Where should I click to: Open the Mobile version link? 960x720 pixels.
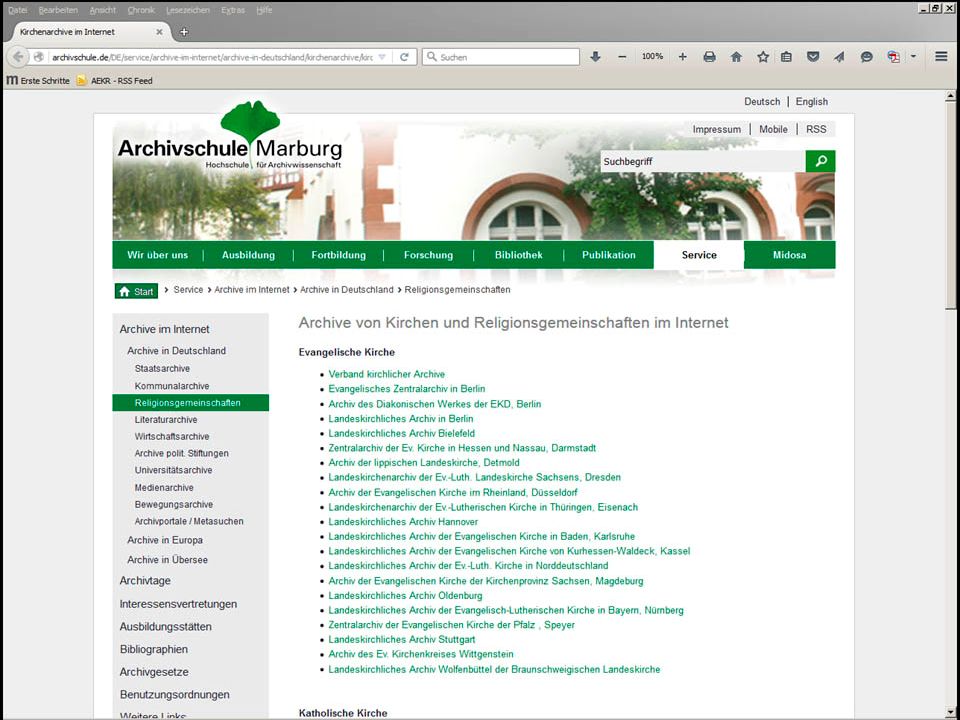click(773, 129)
